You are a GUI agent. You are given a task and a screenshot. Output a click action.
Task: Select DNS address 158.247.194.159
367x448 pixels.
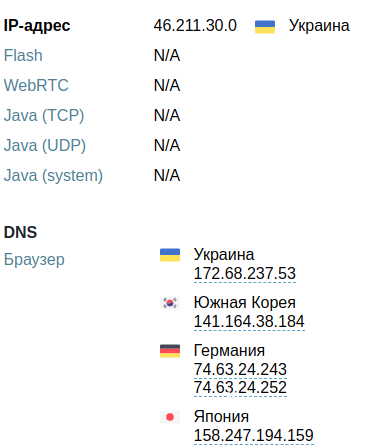tap(253, 435)
